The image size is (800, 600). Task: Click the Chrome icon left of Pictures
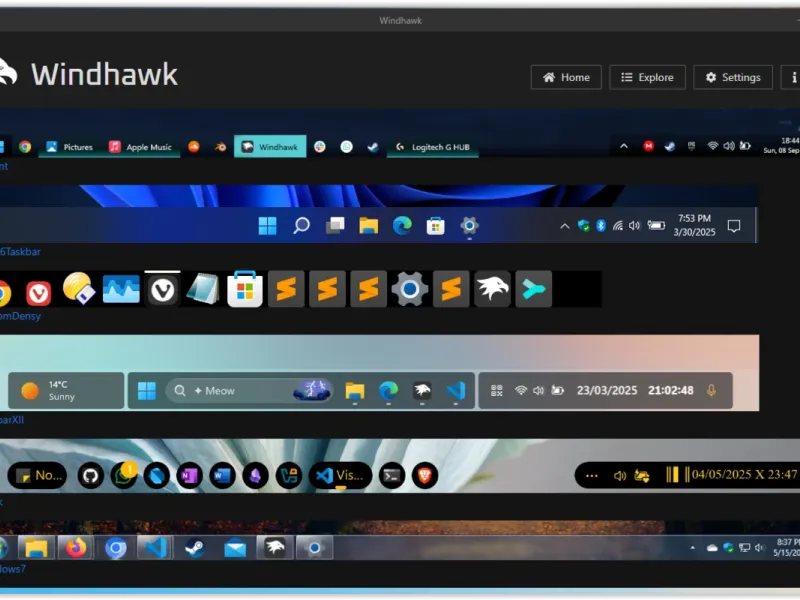pyautogui.click(x=25, y=147)
